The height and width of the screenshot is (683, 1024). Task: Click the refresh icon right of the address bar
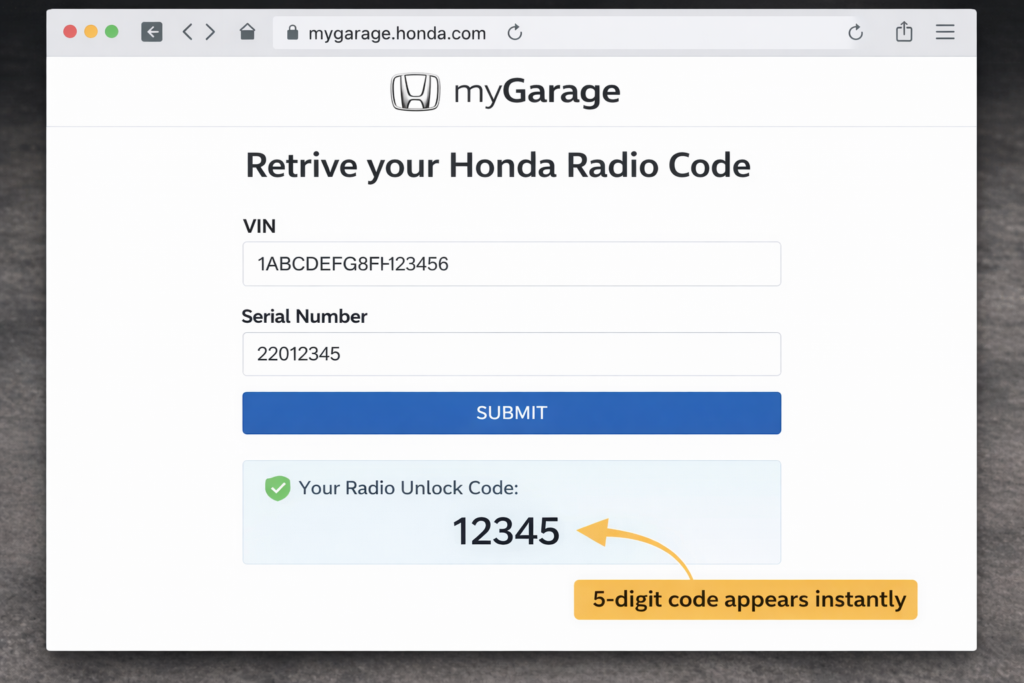click(855, 32)
